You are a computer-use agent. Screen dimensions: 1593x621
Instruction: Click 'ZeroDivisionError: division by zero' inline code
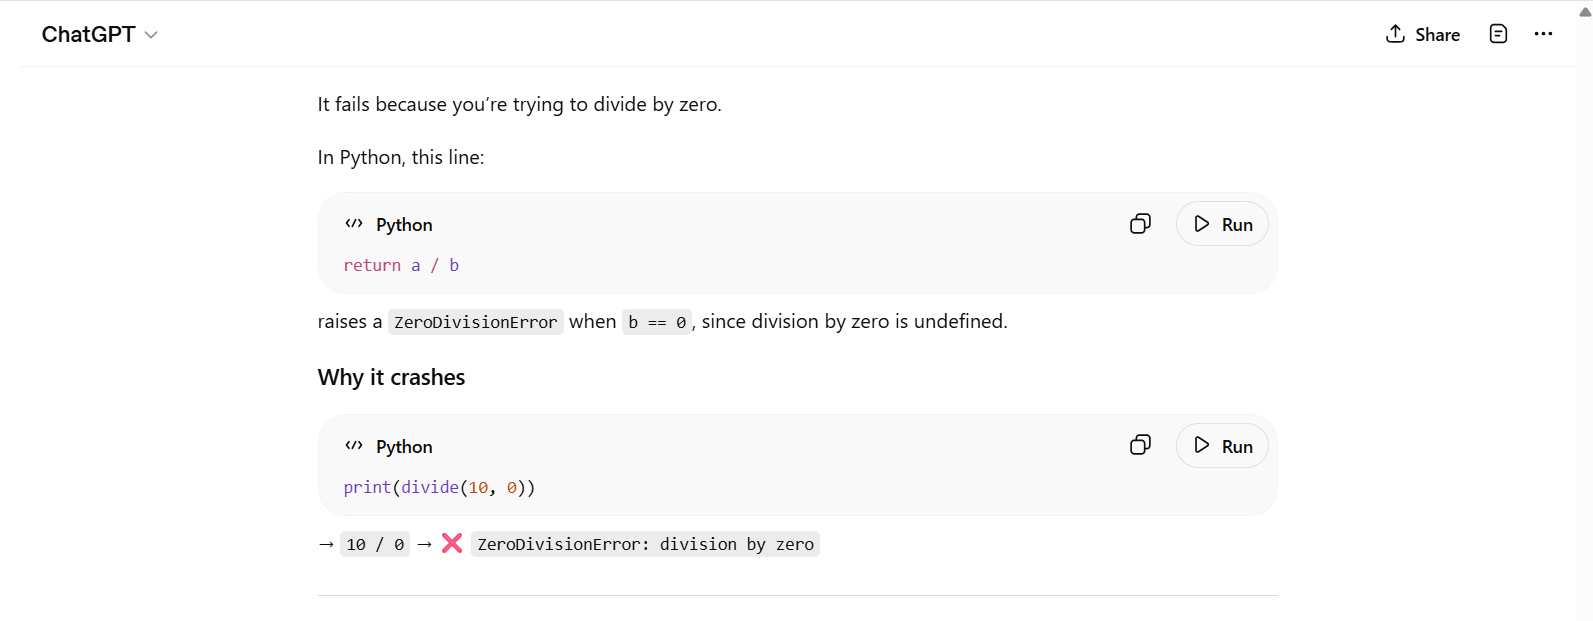(x=645, y=544)
